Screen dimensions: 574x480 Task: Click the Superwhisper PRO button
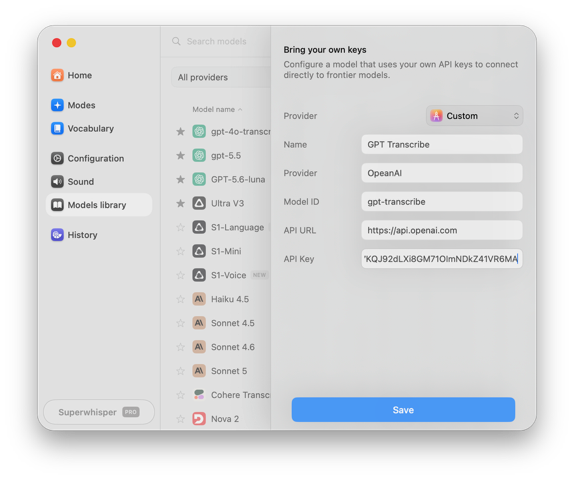coord(99,412)
